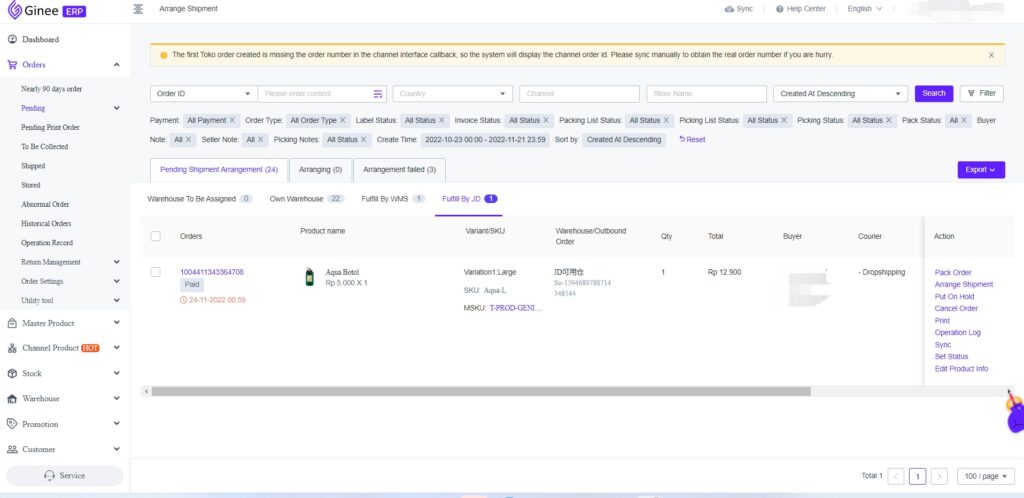Click the Promotion tag icon

tap(12, 424)
